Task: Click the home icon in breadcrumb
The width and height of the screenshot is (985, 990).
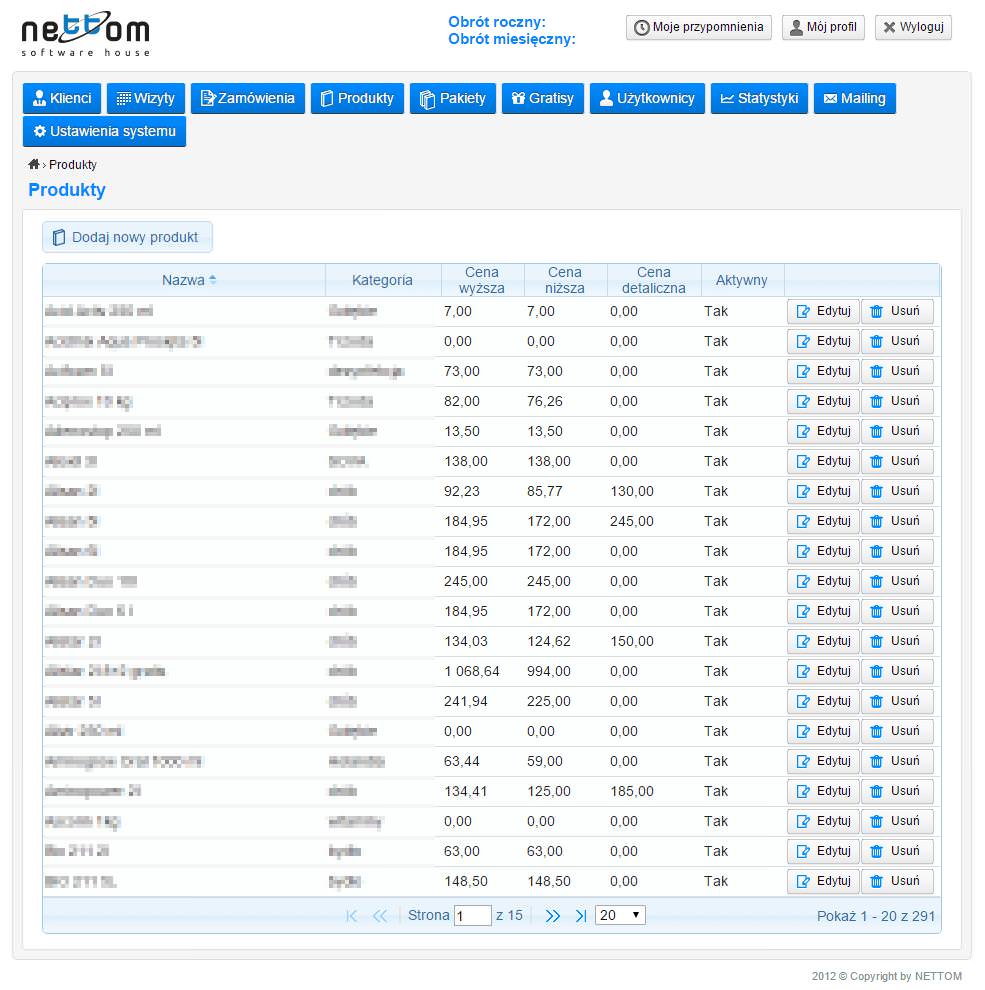Action: (x=34, y=164)
